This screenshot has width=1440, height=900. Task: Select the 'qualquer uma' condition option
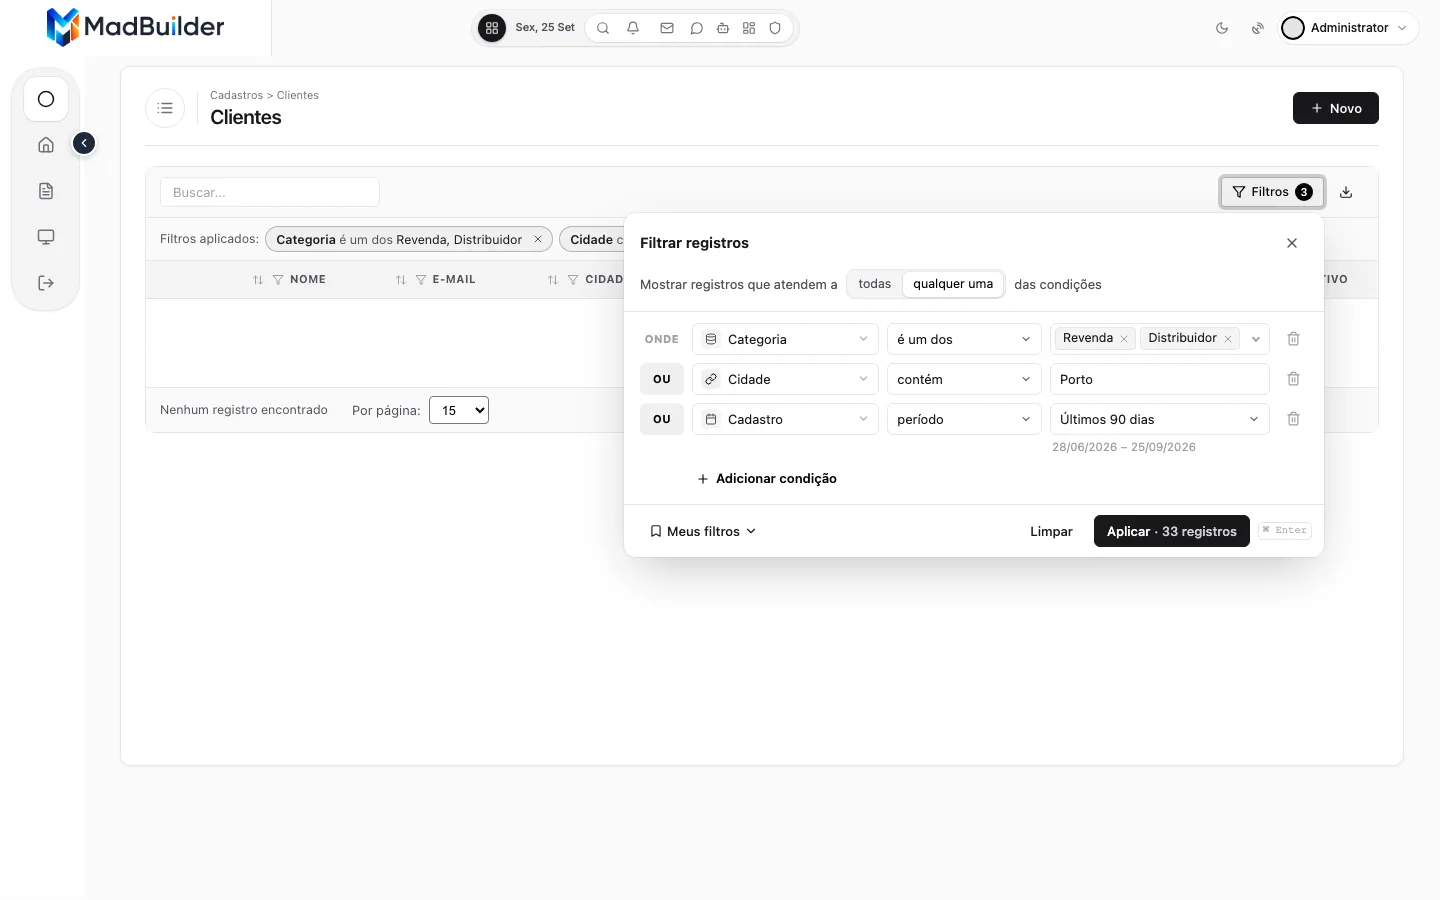point(953,284)
